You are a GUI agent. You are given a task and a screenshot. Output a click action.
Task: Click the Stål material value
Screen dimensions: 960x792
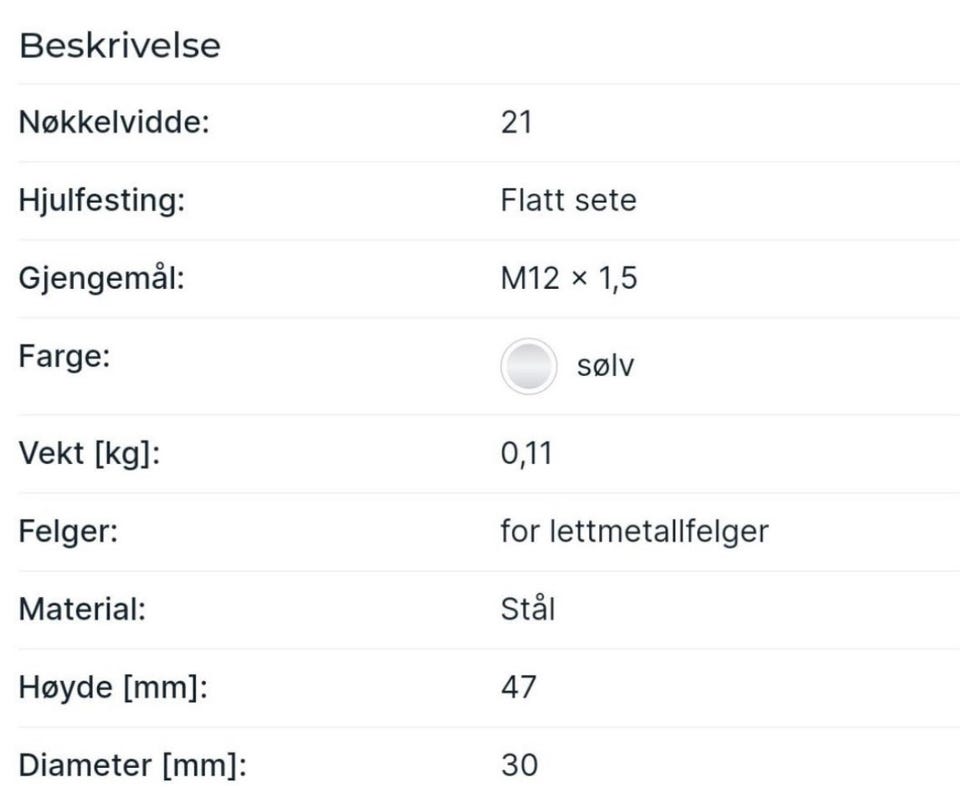[x=527, y=610]
